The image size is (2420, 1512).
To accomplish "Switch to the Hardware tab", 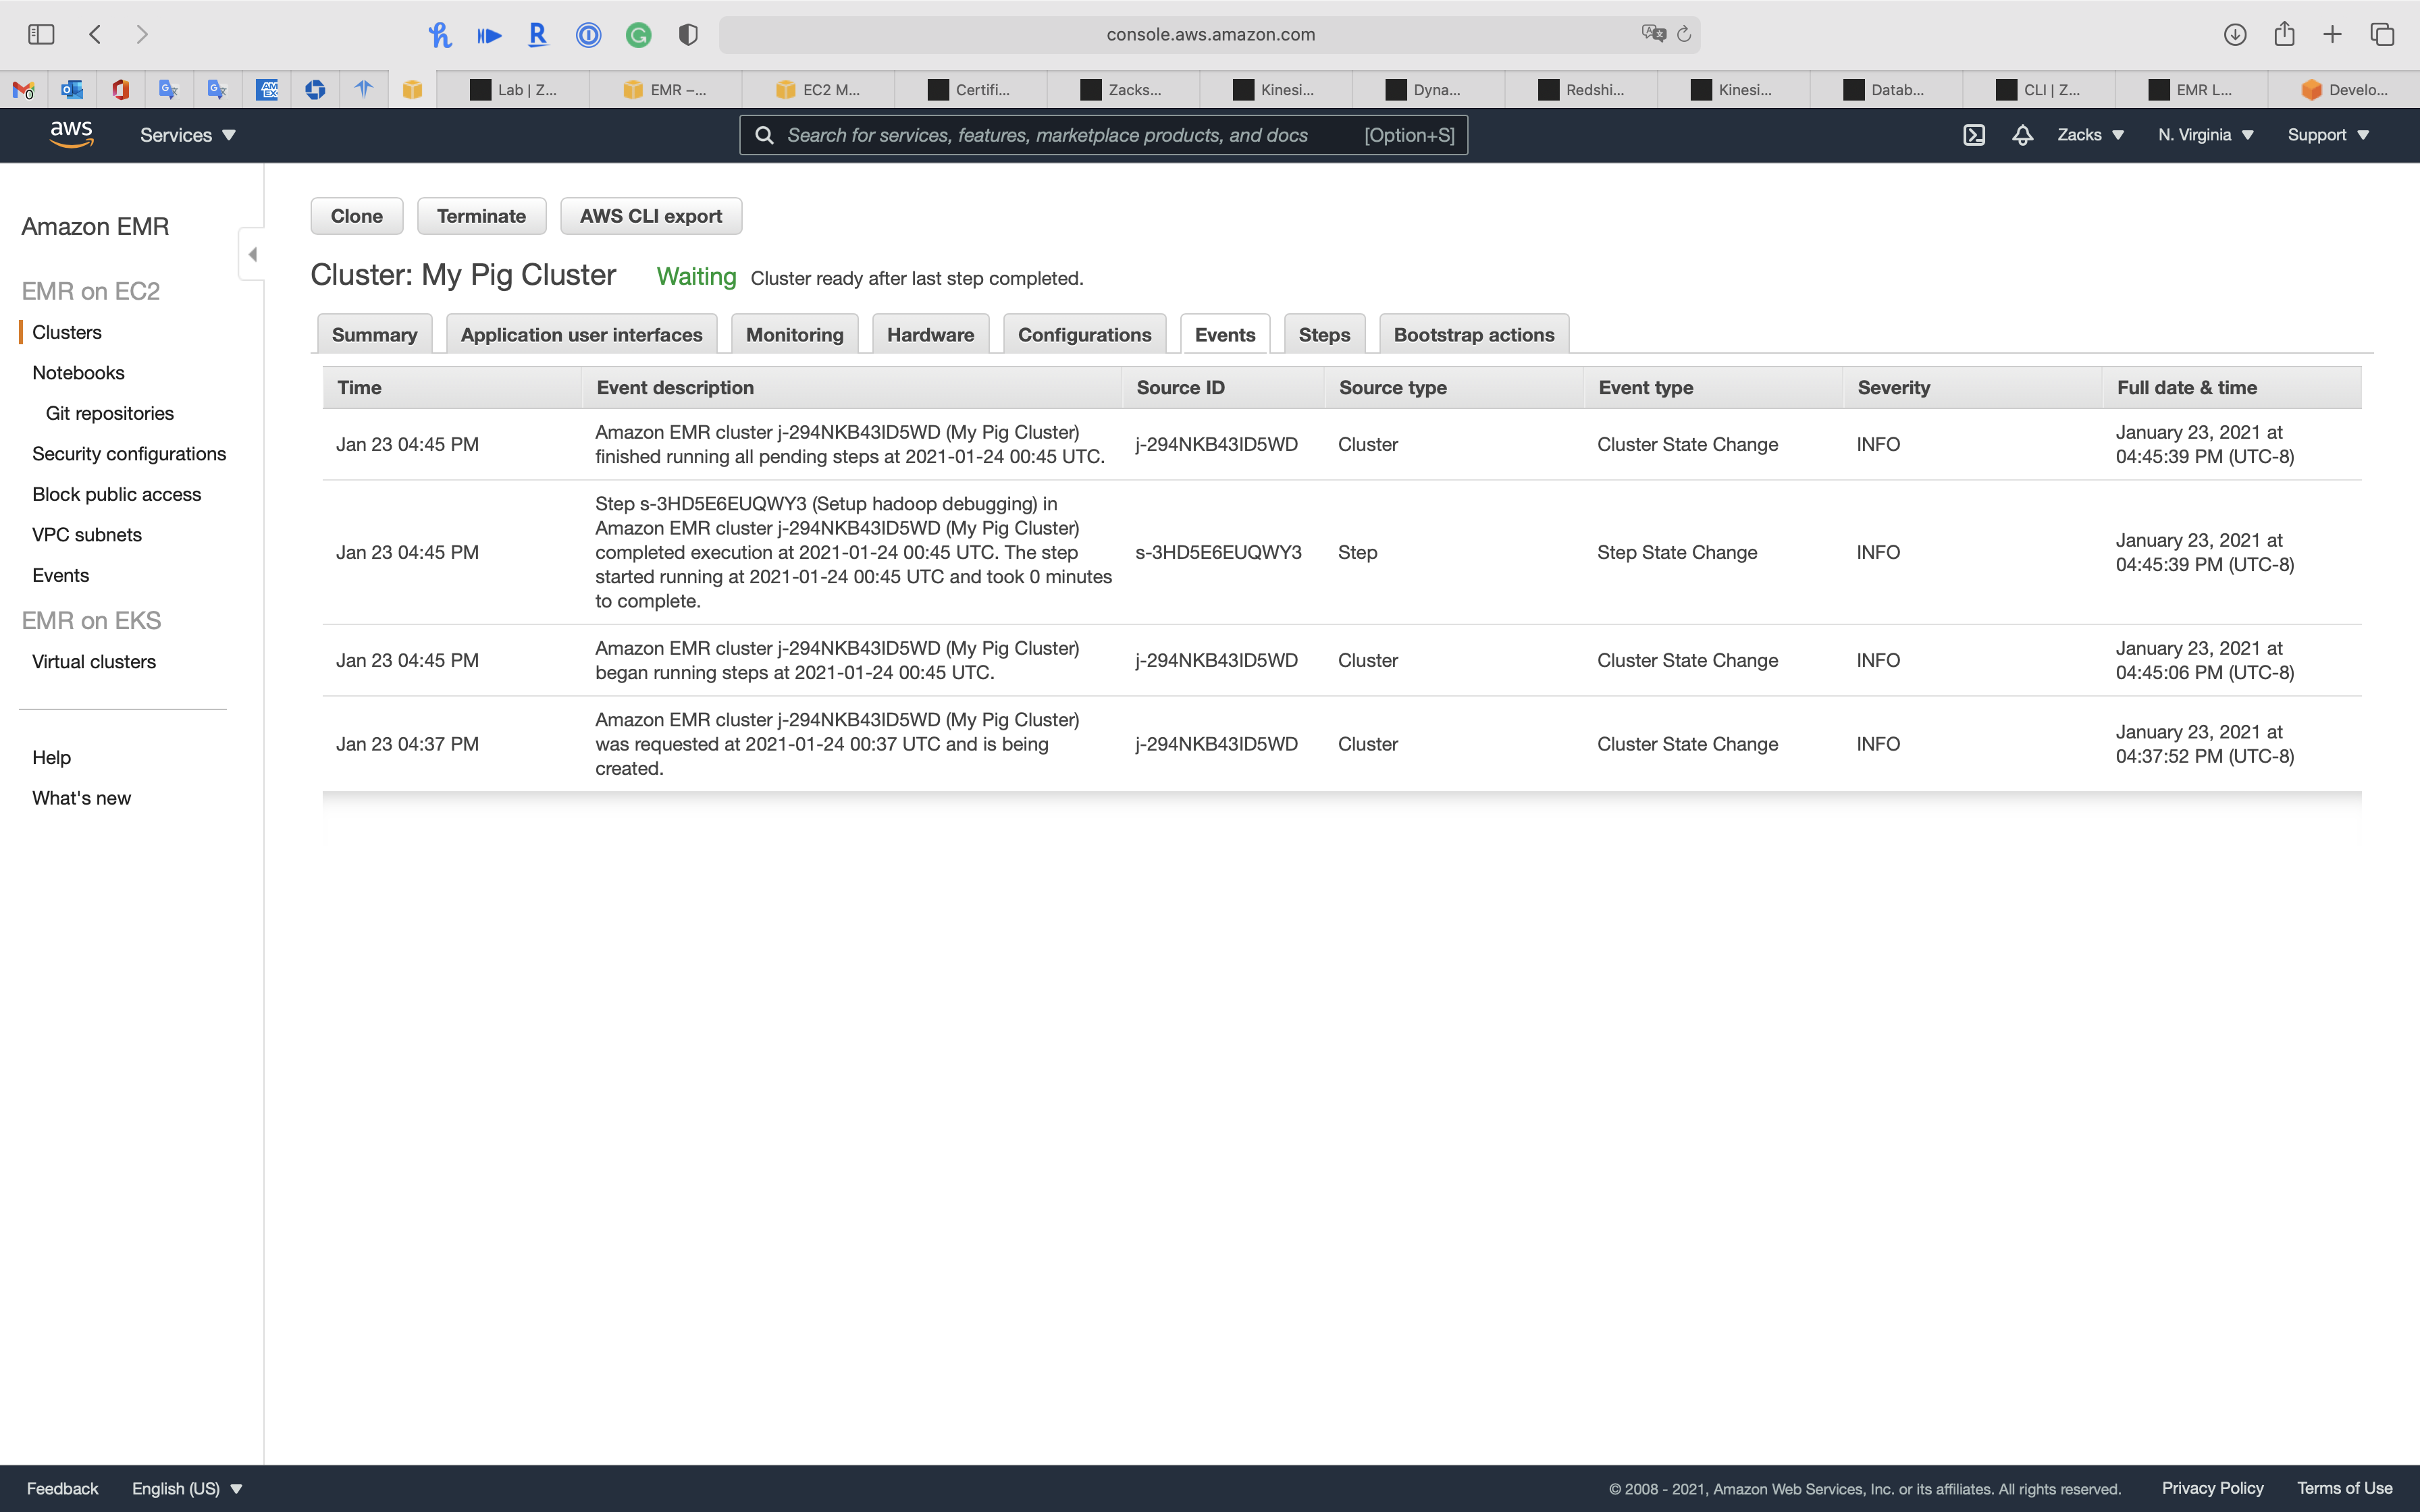I will pyautogui.click(x=929, y=335).
